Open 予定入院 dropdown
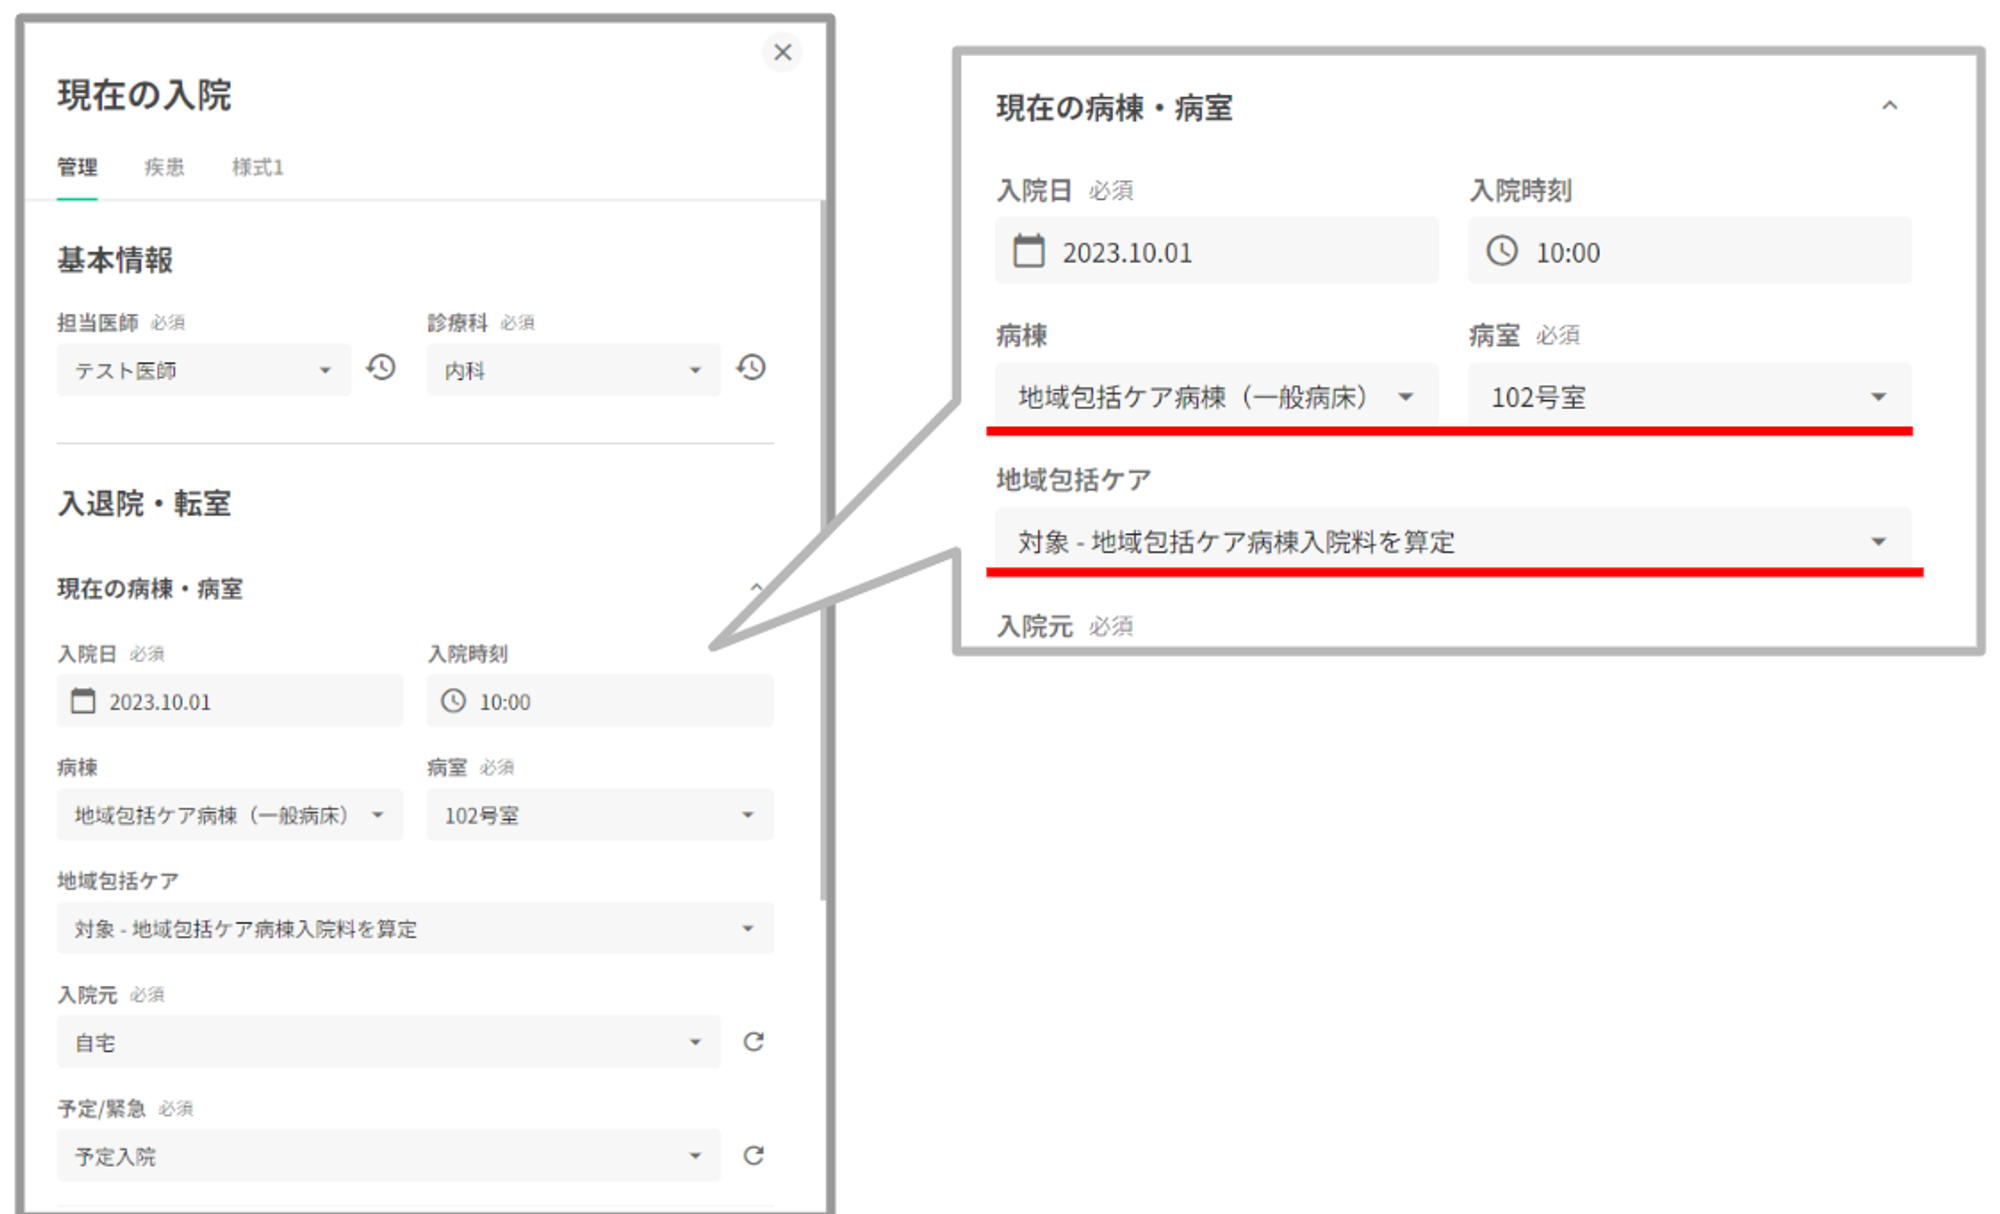The width and height of the screenshot is (2000, 1214). [x=388, y=1156]
